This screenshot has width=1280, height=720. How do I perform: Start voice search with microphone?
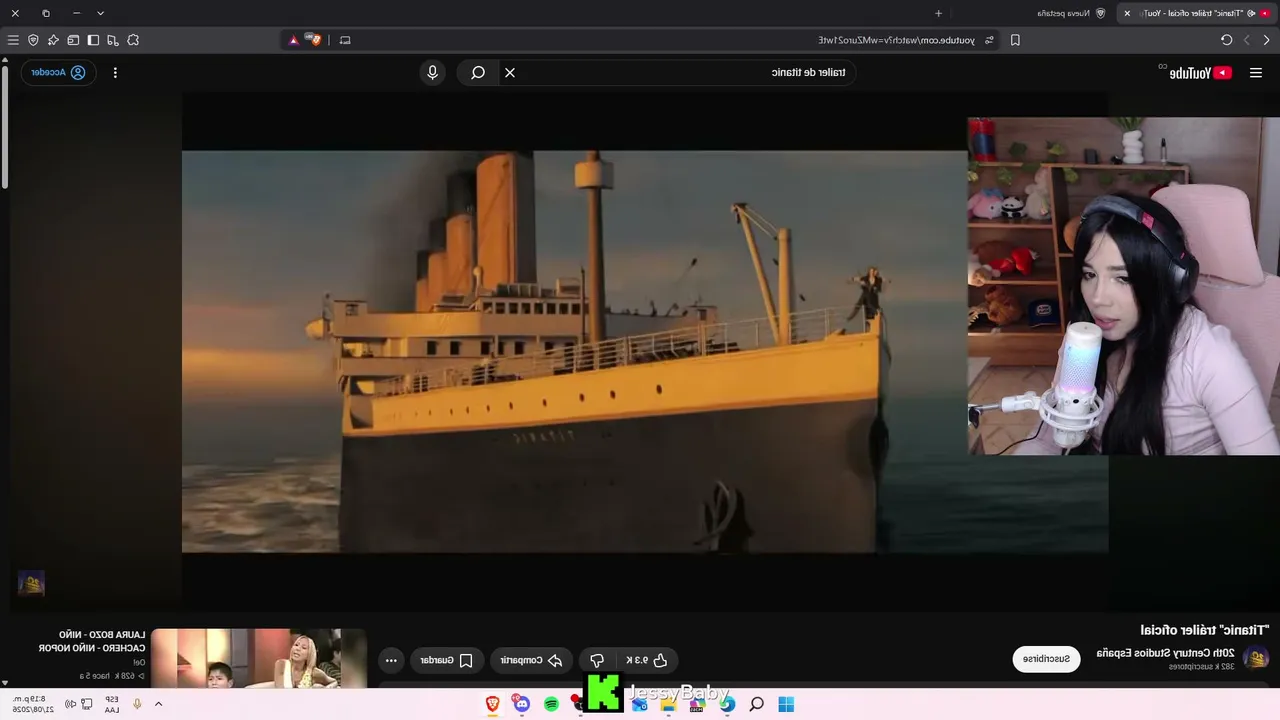click(432, 72)
